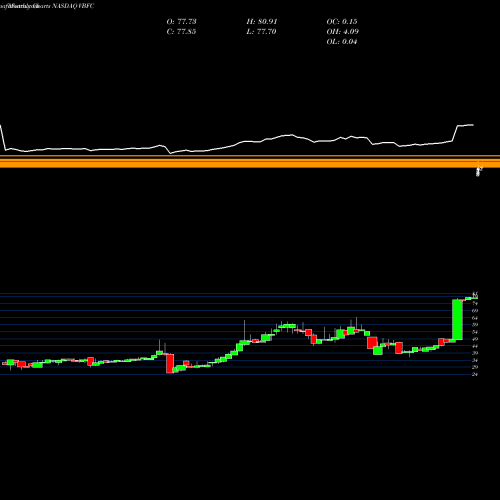
Task: Select the high value H: 80.91
Action: 262,22
